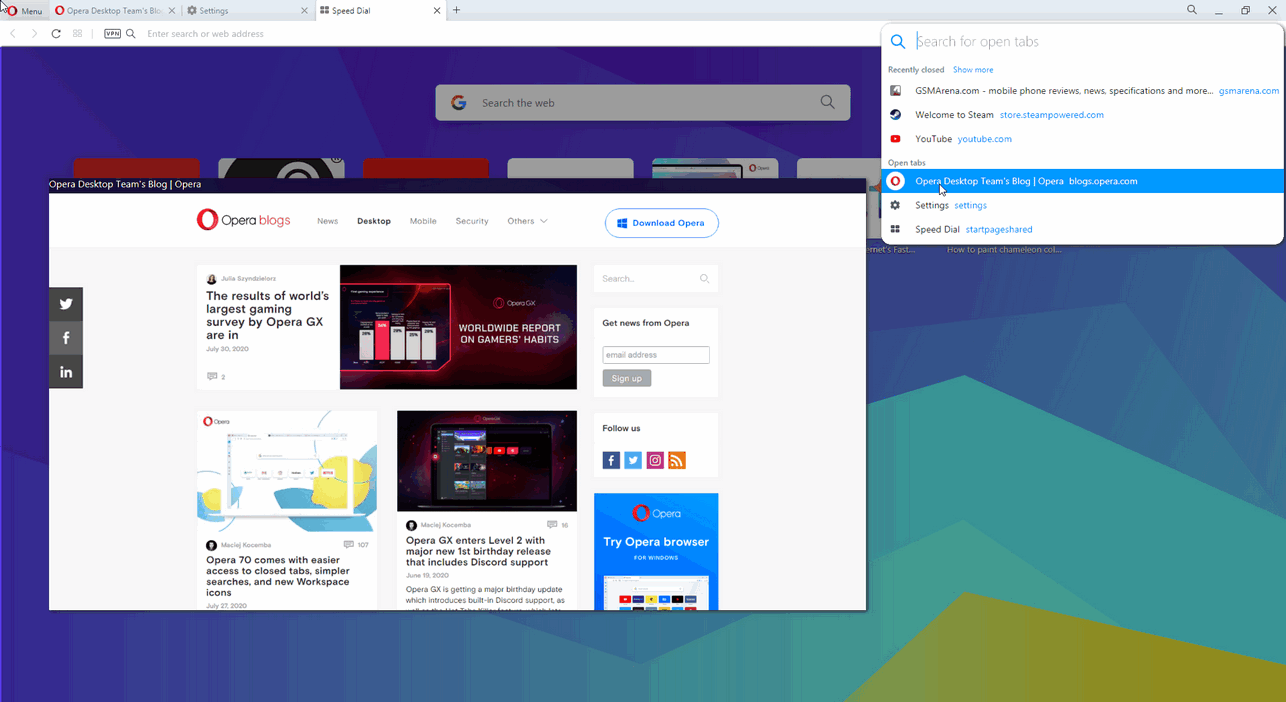Toggle the VPN badge in address bar
The height and width of the screenshot is (702, 1286).
[112, 34]
